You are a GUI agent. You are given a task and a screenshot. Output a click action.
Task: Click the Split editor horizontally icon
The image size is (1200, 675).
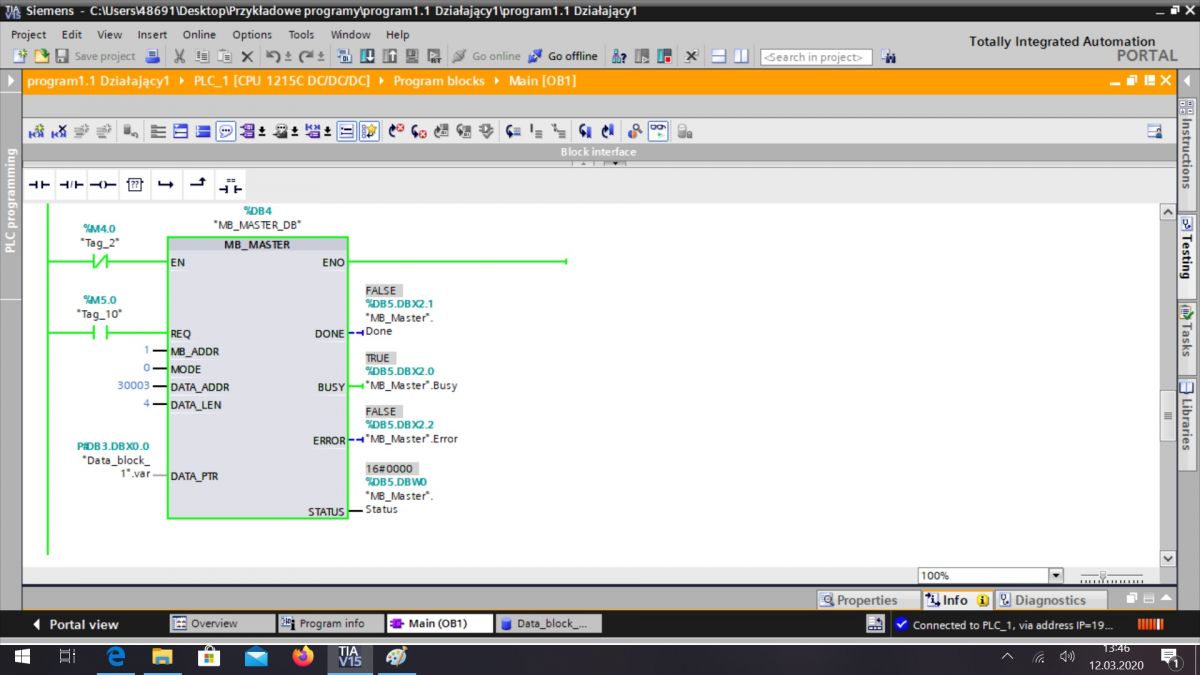(x=718, y=56)
